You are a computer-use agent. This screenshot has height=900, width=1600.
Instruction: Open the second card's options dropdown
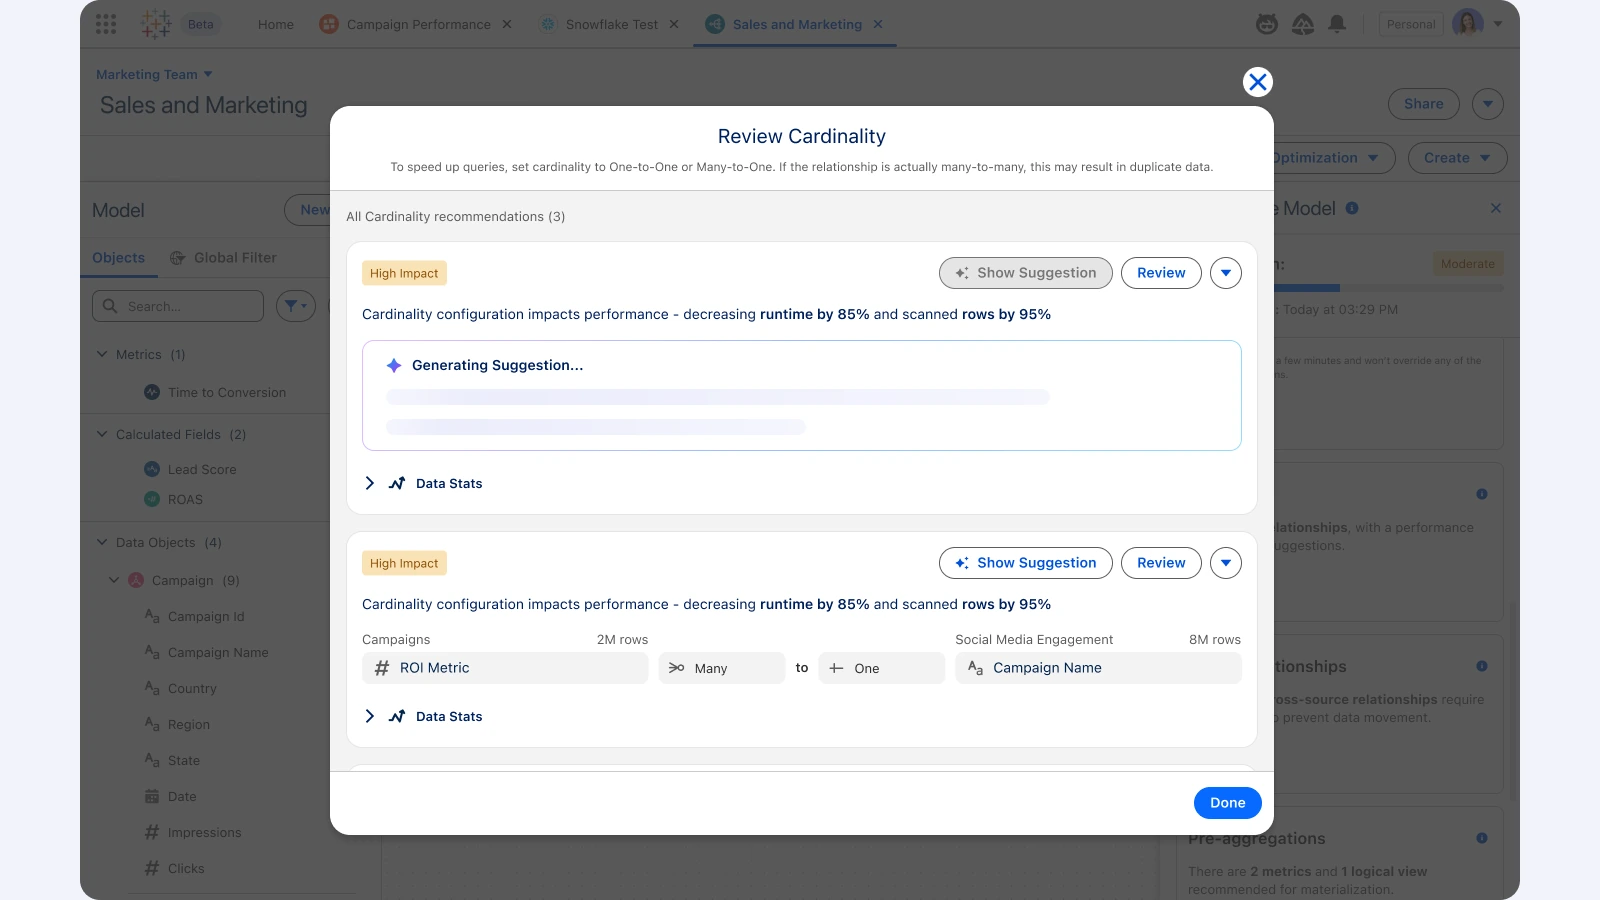point(1226,563)
